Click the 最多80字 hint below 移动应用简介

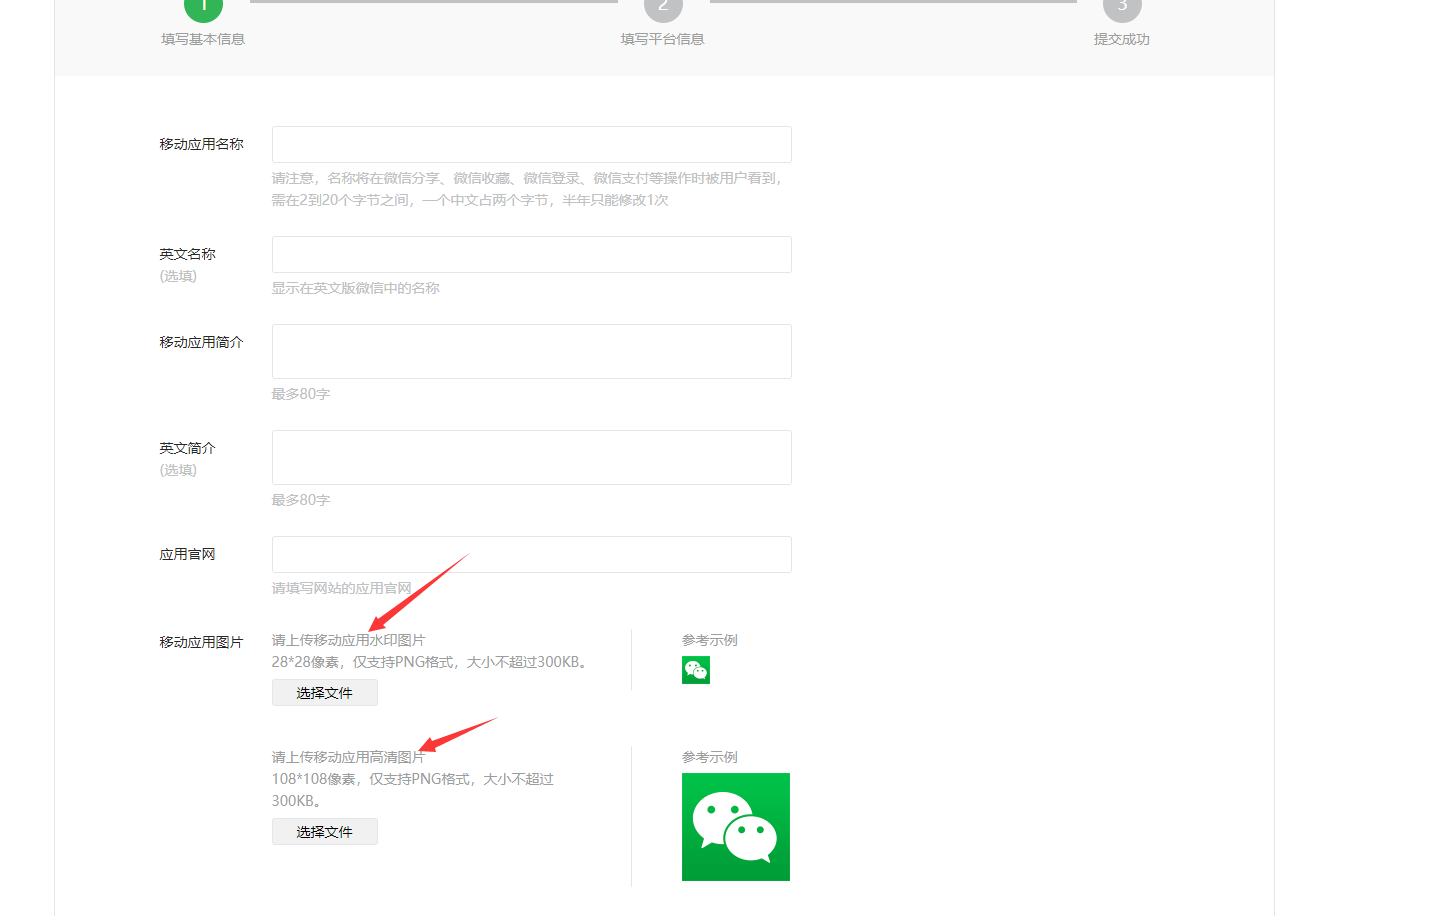point(301,394)
